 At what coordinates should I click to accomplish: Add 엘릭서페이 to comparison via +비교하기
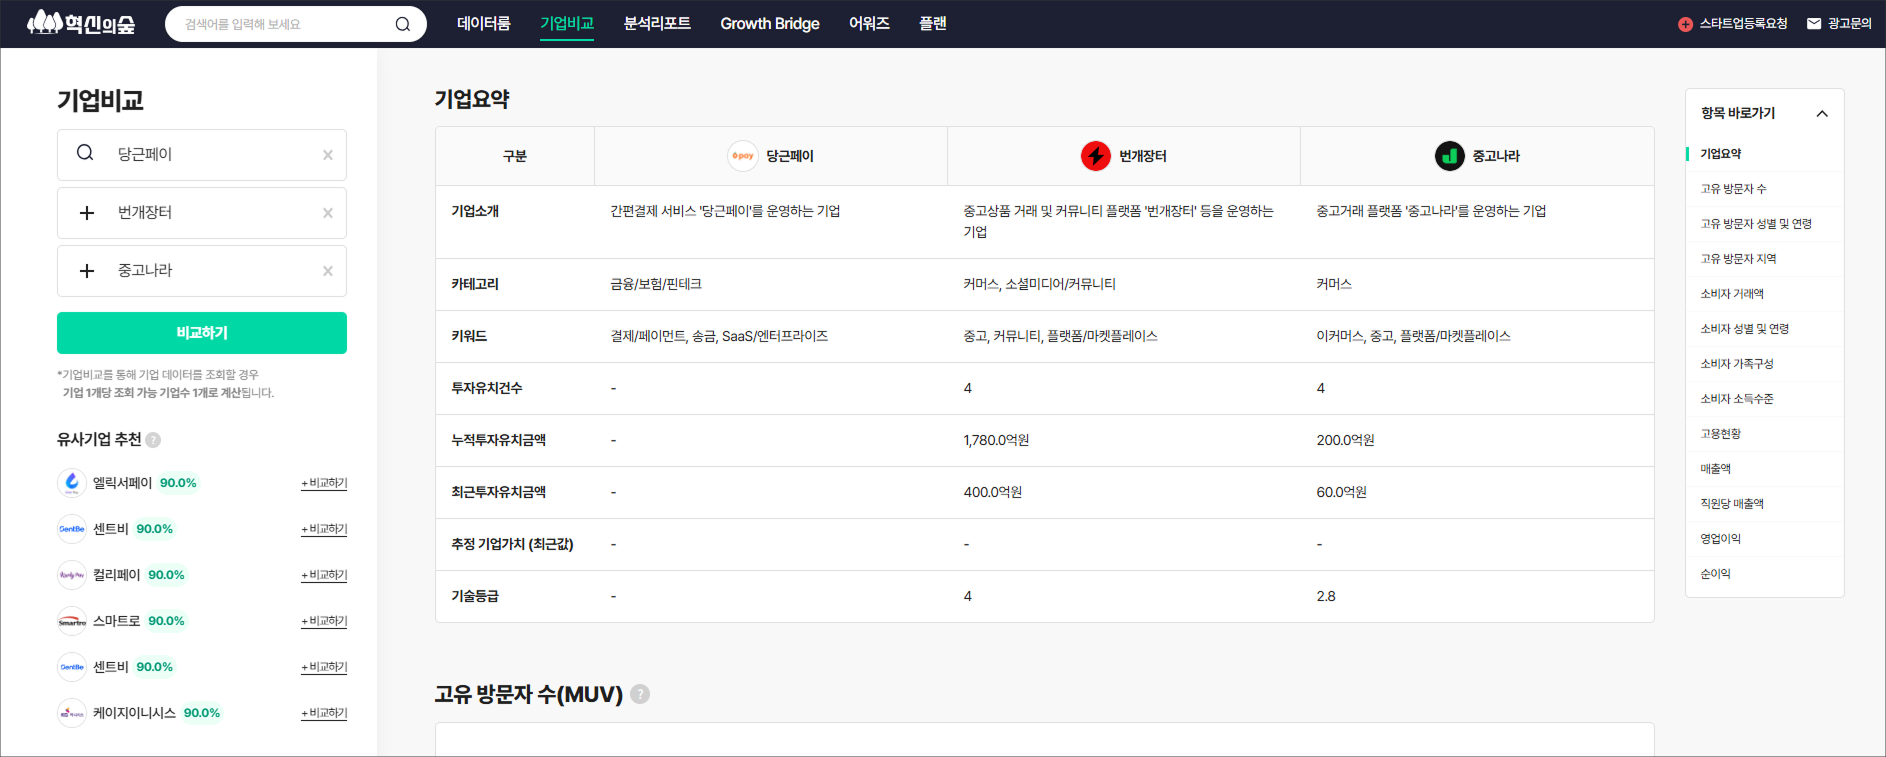tap(324, 483)
